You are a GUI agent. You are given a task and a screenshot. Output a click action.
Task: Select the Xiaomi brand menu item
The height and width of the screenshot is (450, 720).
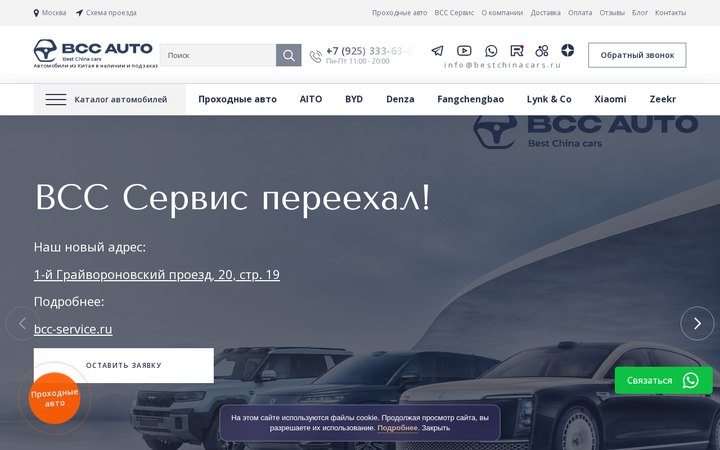(x=610, y=99)
